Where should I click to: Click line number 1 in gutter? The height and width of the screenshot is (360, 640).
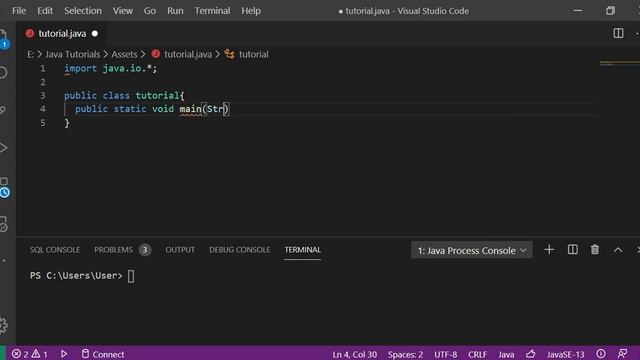43,69
